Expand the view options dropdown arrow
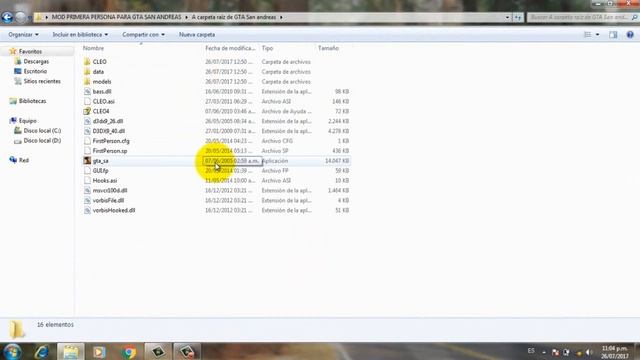The image size is (640, 360). coord(598,35)
